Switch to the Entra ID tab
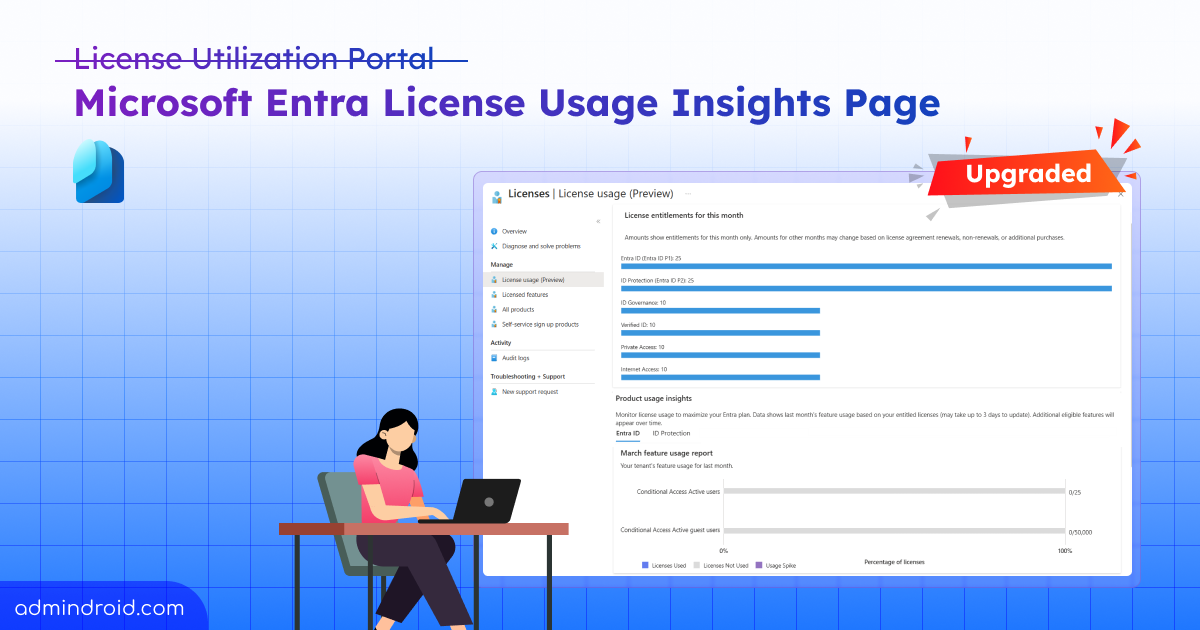The height and width of the screenshot is (630, 1200). coord(628,433)
